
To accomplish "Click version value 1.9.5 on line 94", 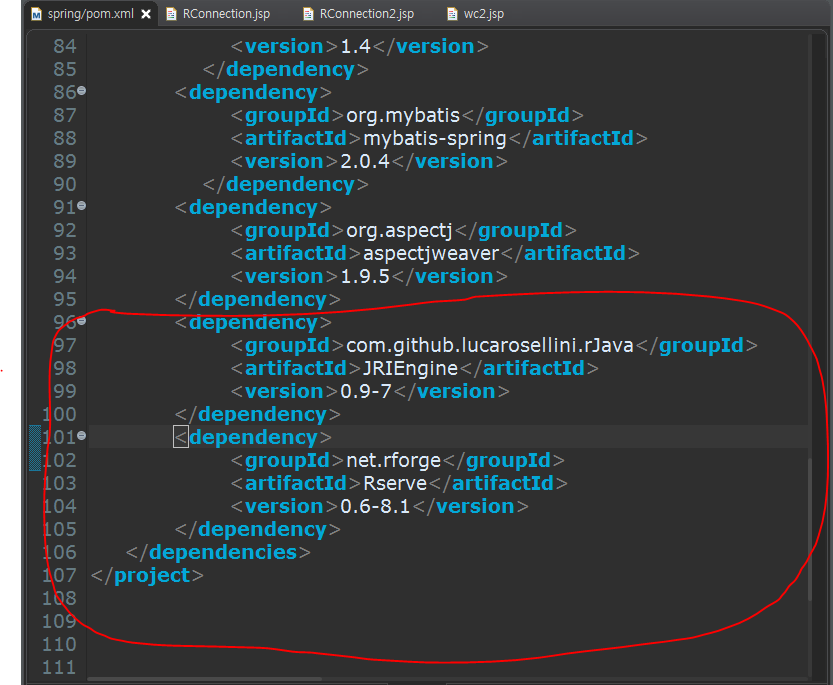I will click(x=365, y=276).
